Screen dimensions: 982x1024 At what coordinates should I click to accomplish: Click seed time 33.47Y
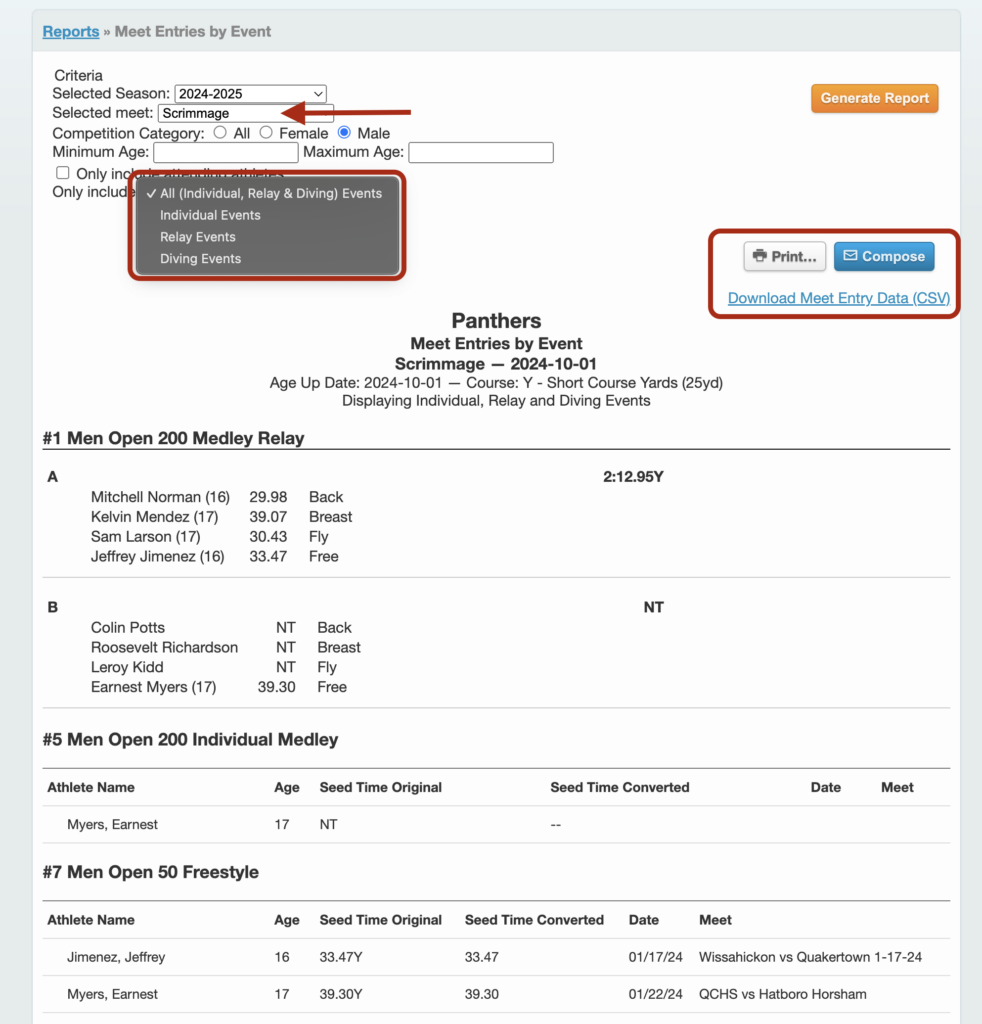pyautogui.click(x=341, y=957)
